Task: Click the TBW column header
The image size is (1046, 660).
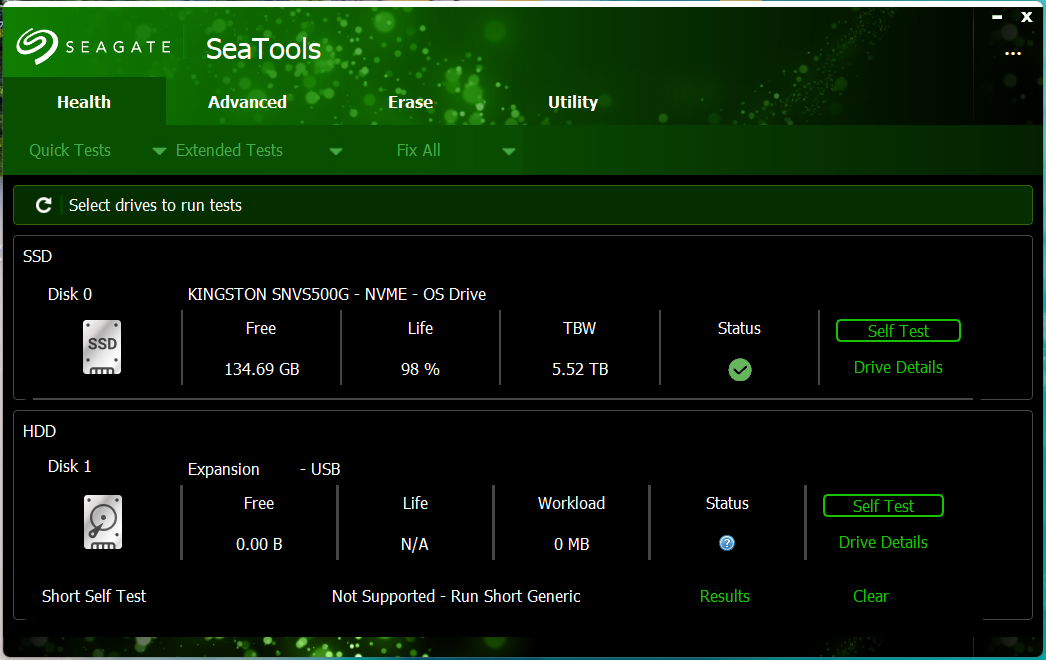Action: [x=580, y=328]
